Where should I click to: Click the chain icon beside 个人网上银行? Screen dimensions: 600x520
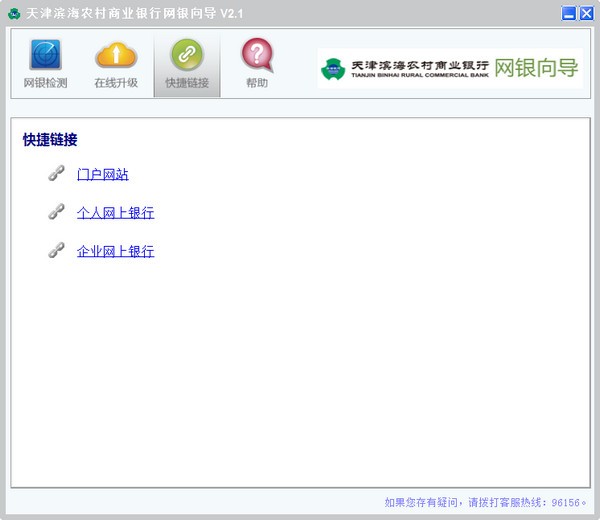(x=56, y=212)
